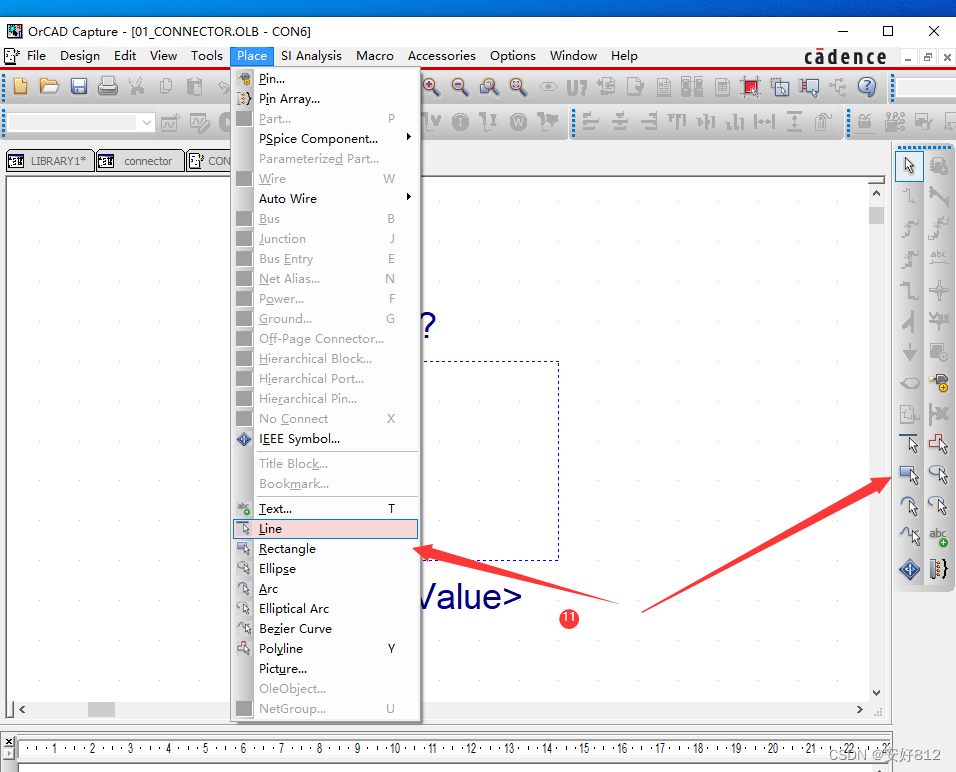Open the part selector combo box dropdown
The image size is (956, 772).
pyautogui.click(x=147, y=123)
